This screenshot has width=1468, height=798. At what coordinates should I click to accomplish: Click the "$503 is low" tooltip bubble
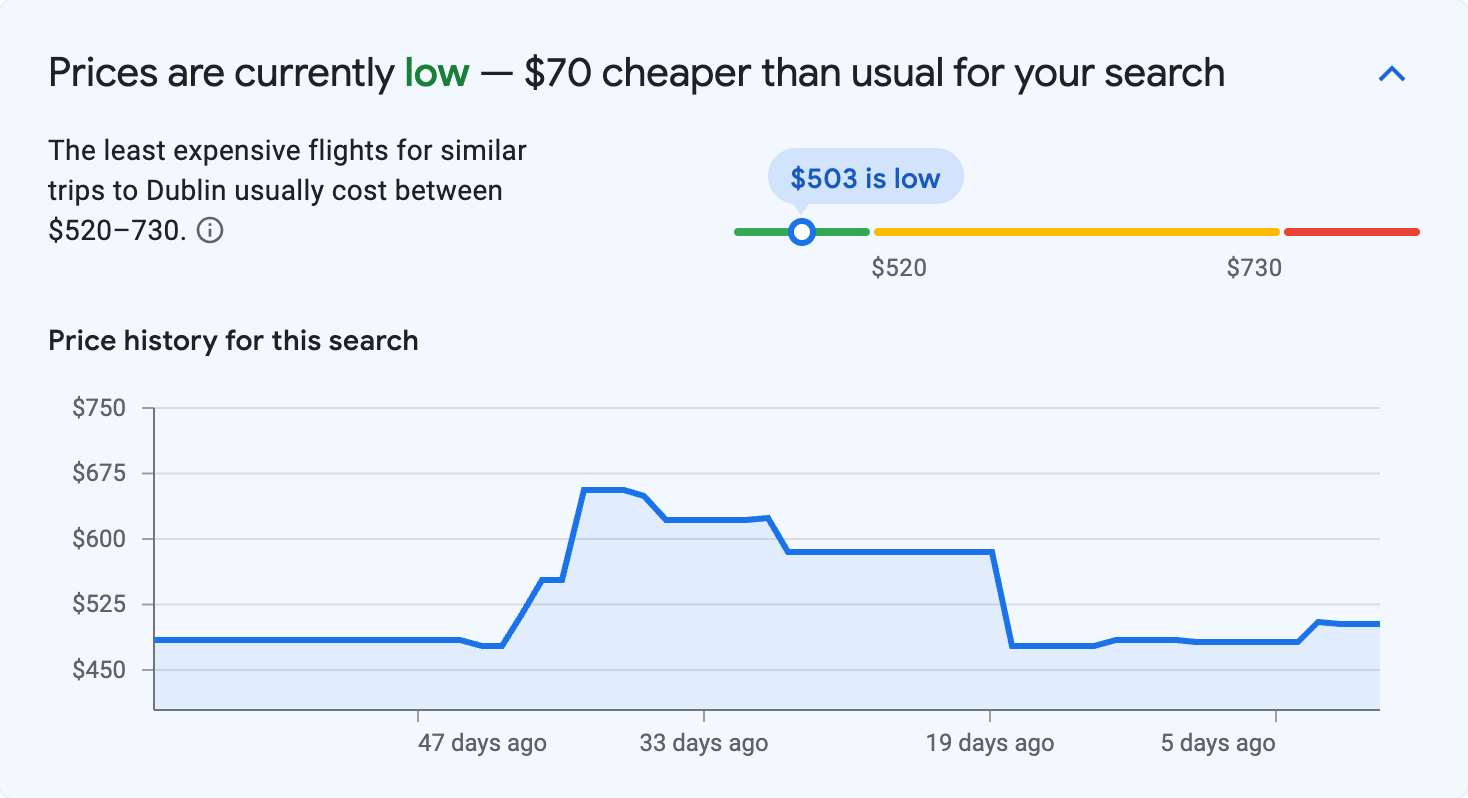coord(864,176)
